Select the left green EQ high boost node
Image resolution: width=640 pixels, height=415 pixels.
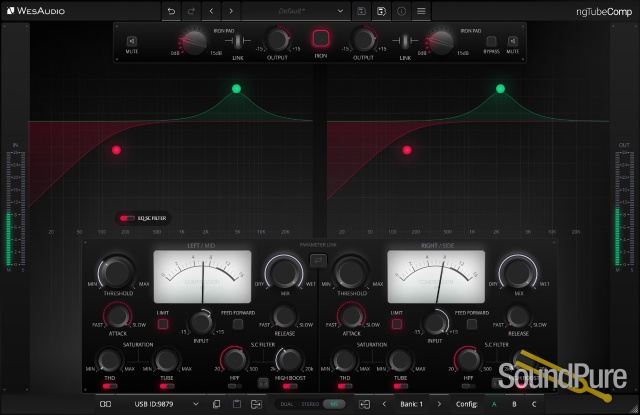click(x=236, y=89)
